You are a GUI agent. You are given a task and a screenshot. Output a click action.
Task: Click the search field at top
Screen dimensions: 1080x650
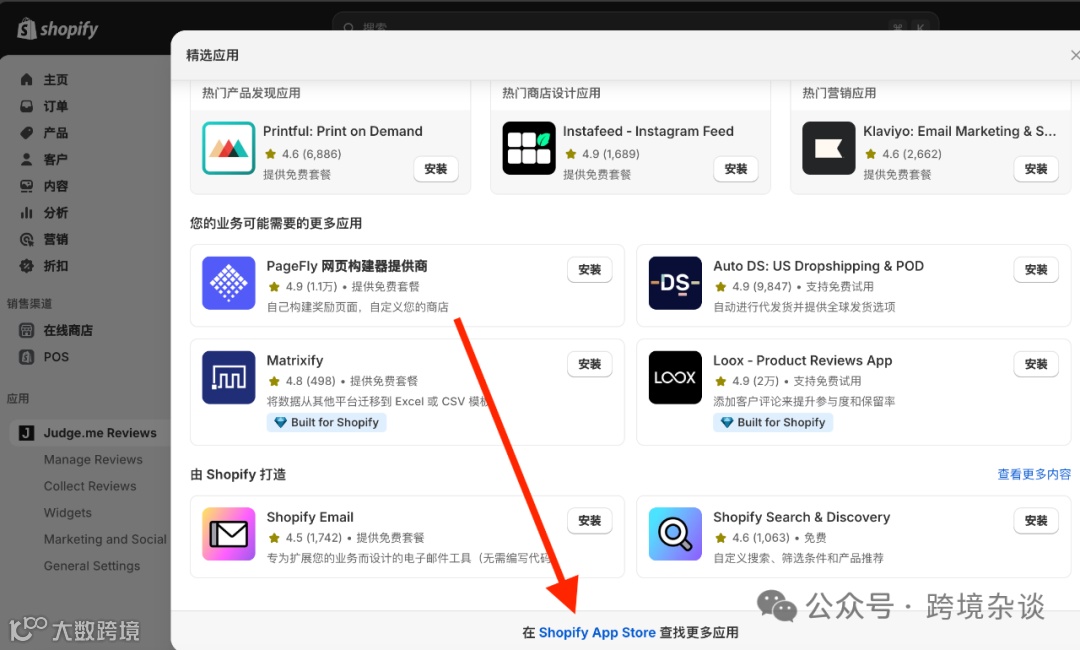point(635,26)
